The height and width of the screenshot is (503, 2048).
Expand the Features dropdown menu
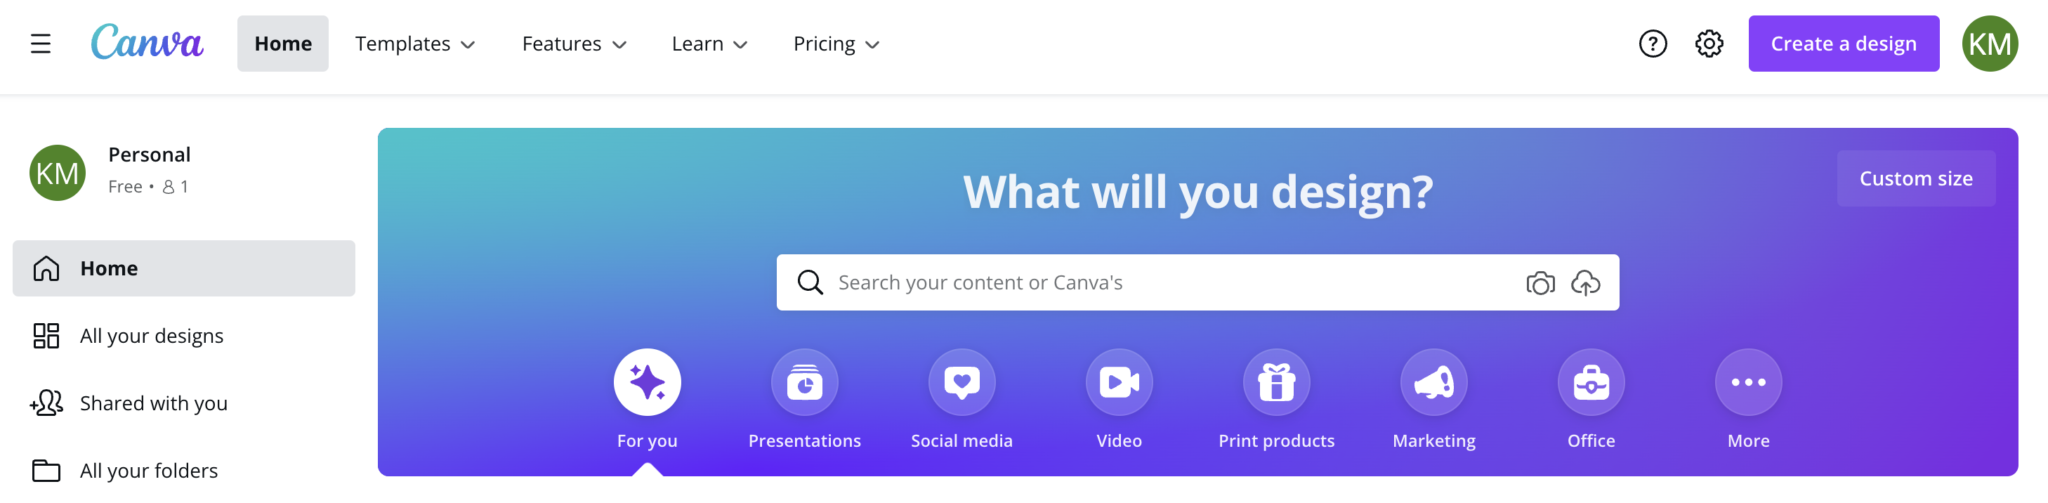tap(574, 44)
